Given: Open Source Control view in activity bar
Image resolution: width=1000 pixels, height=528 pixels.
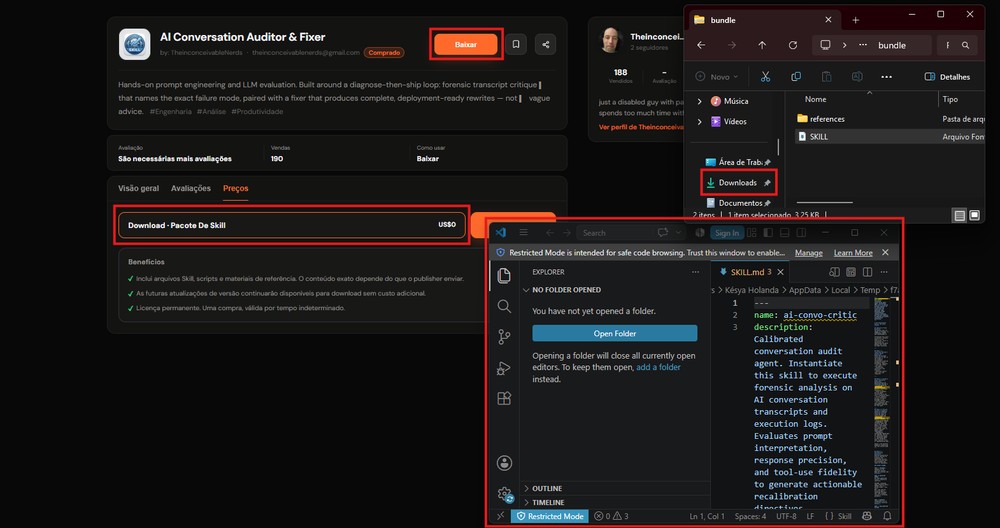Looking at the screenshot, I should click(504, 337).
